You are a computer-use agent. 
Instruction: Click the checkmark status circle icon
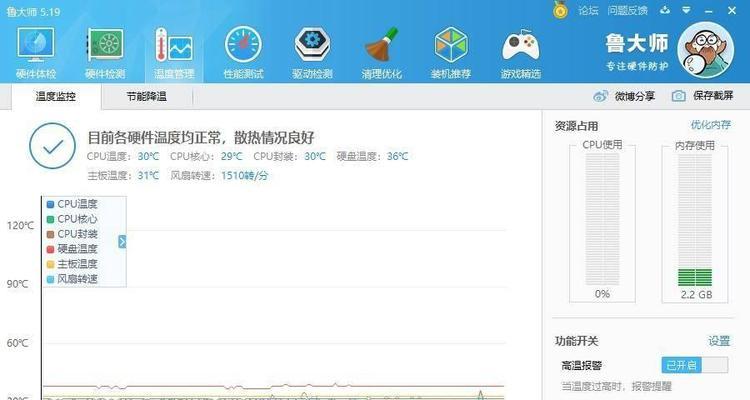tap(52, 146)
